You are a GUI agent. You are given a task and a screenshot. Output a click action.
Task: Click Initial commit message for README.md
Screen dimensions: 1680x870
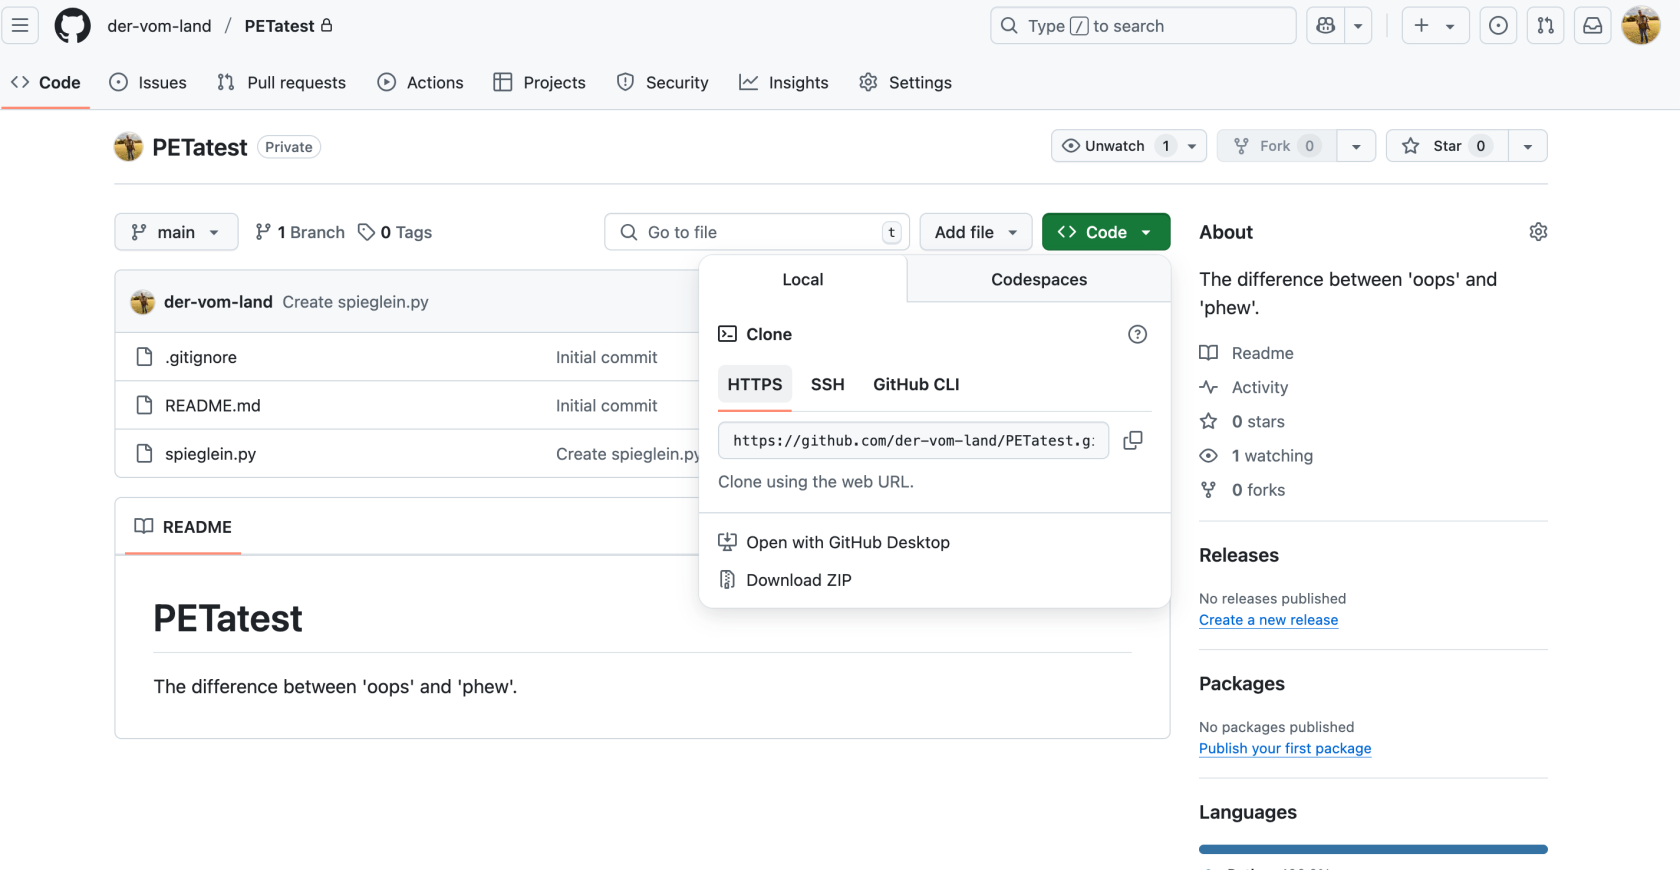[x=606, y=405]
